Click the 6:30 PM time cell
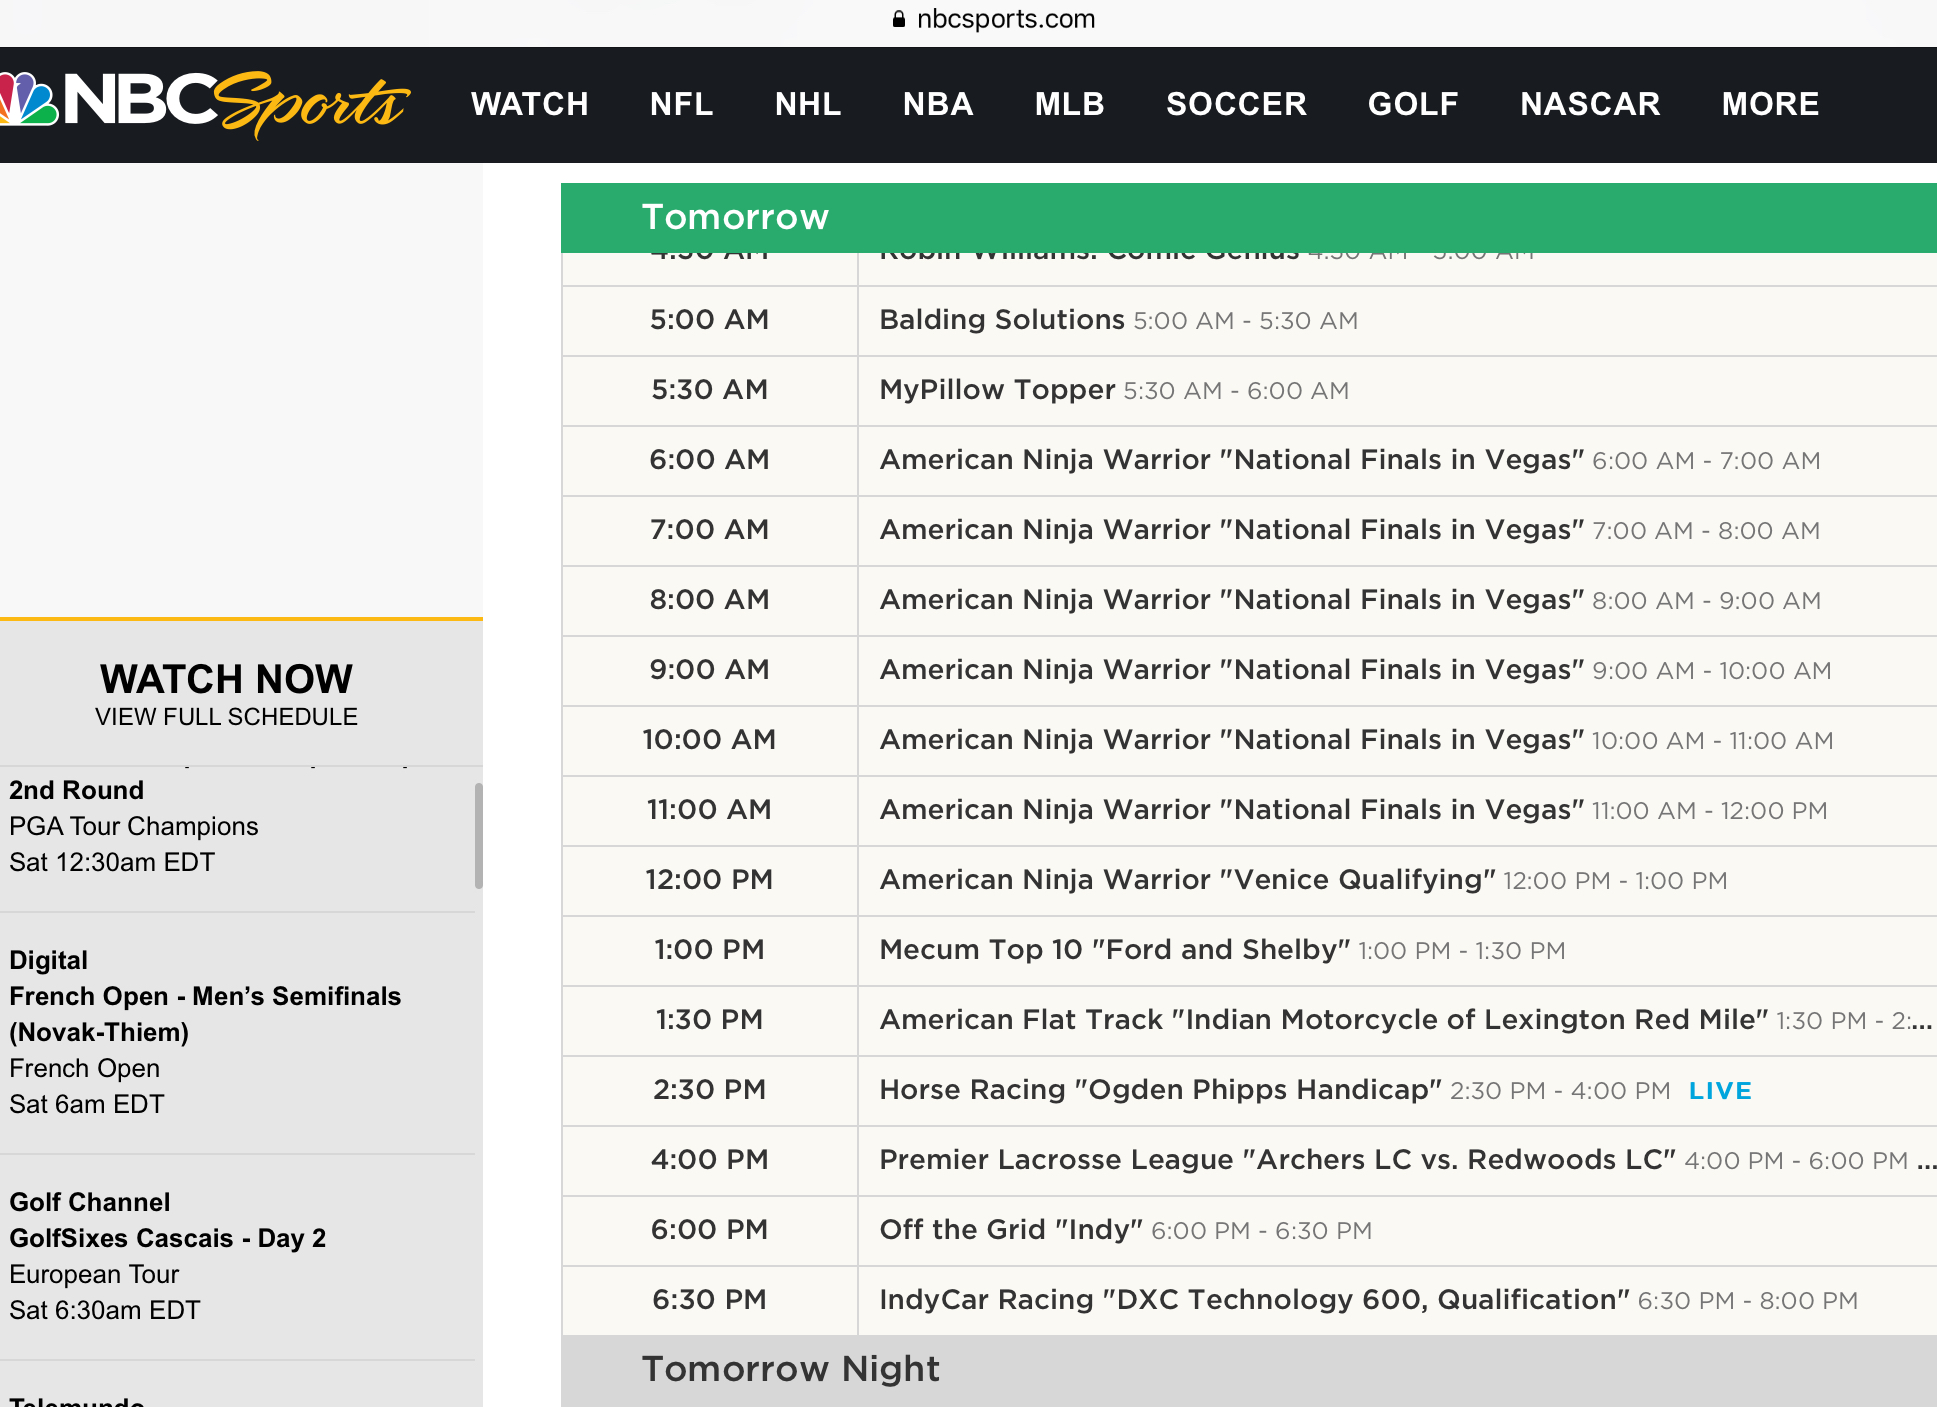 coord(709,1301)
